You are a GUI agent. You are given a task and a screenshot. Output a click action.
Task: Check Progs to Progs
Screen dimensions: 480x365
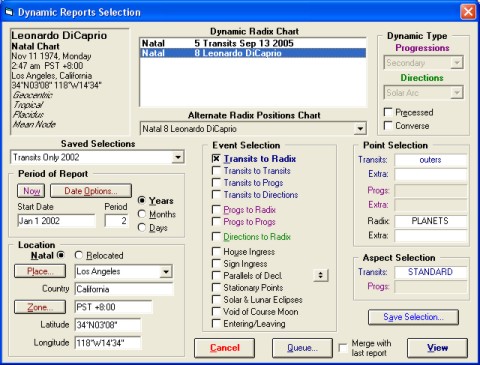pos(216,221)
